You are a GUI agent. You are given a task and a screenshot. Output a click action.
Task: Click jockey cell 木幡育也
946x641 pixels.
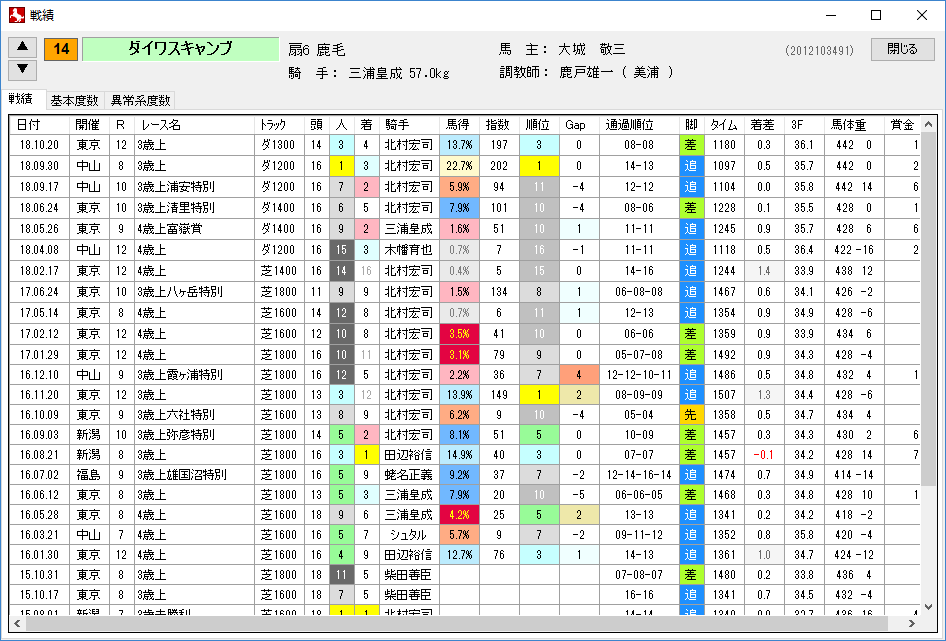point(408,250)
